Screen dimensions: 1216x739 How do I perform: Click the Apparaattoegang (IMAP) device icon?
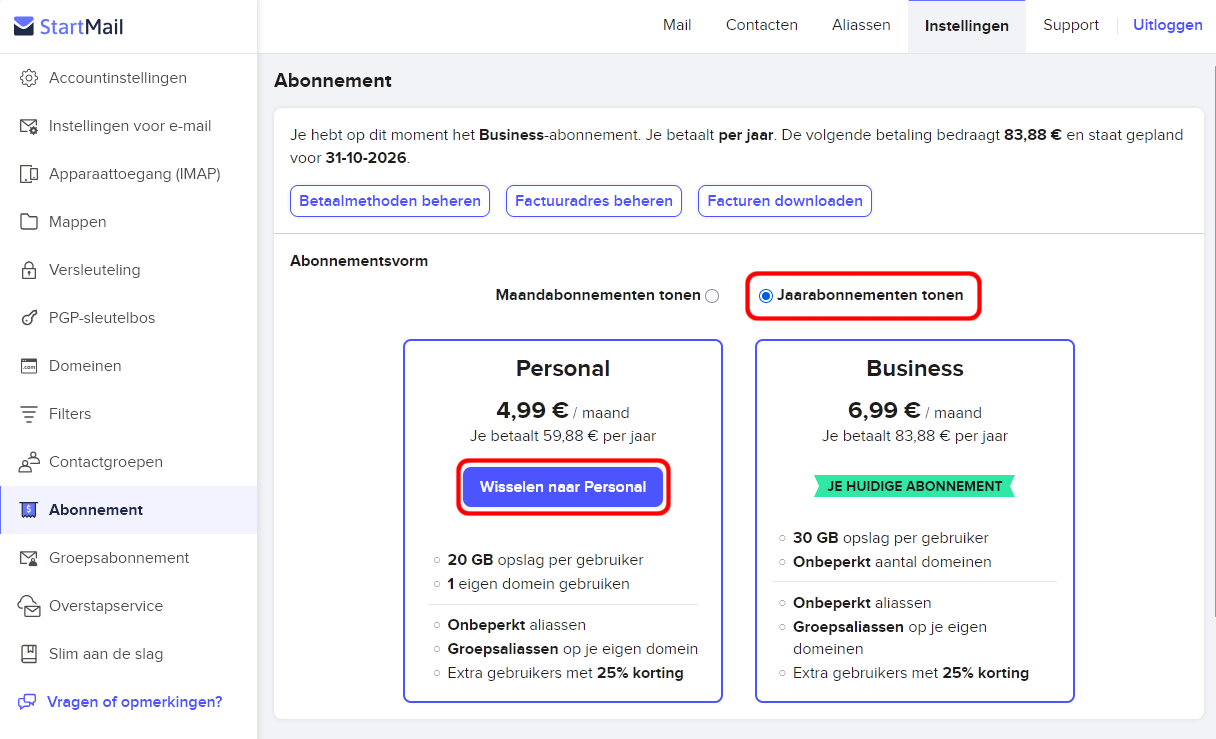pyautogui.click(x=29, y=174)
